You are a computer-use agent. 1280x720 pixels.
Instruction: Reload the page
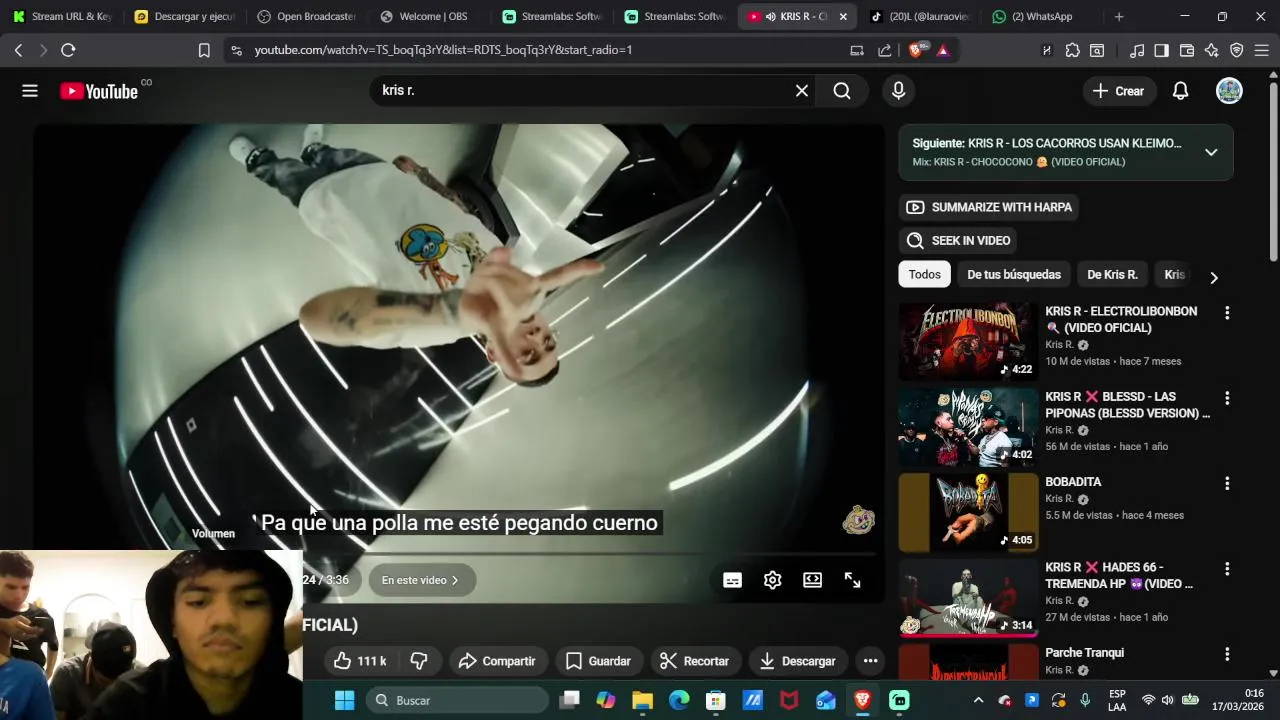[68, 50]
